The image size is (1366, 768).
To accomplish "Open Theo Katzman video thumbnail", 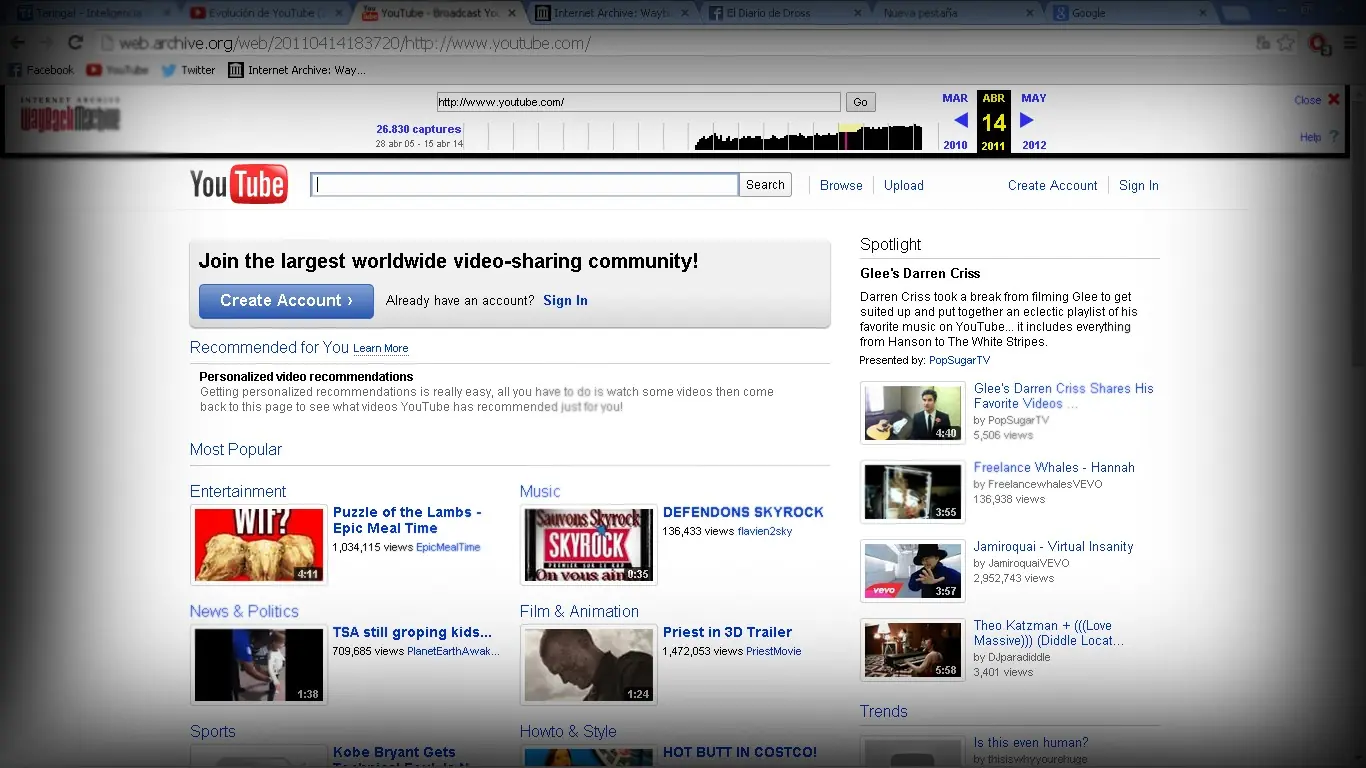I will (912, 649).
